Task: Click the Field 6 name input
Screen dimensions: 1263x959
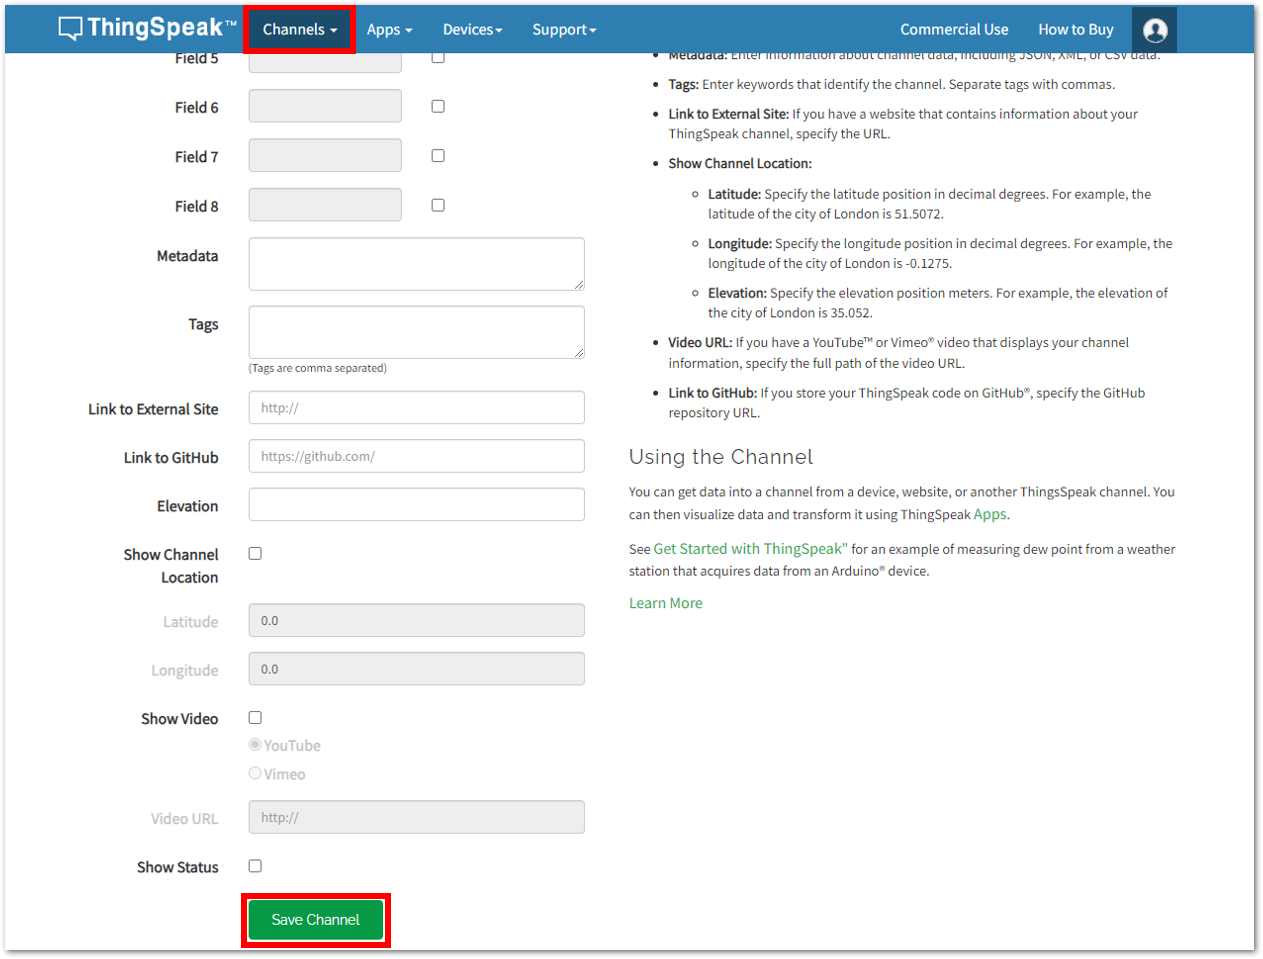Action: coord(325,106)
